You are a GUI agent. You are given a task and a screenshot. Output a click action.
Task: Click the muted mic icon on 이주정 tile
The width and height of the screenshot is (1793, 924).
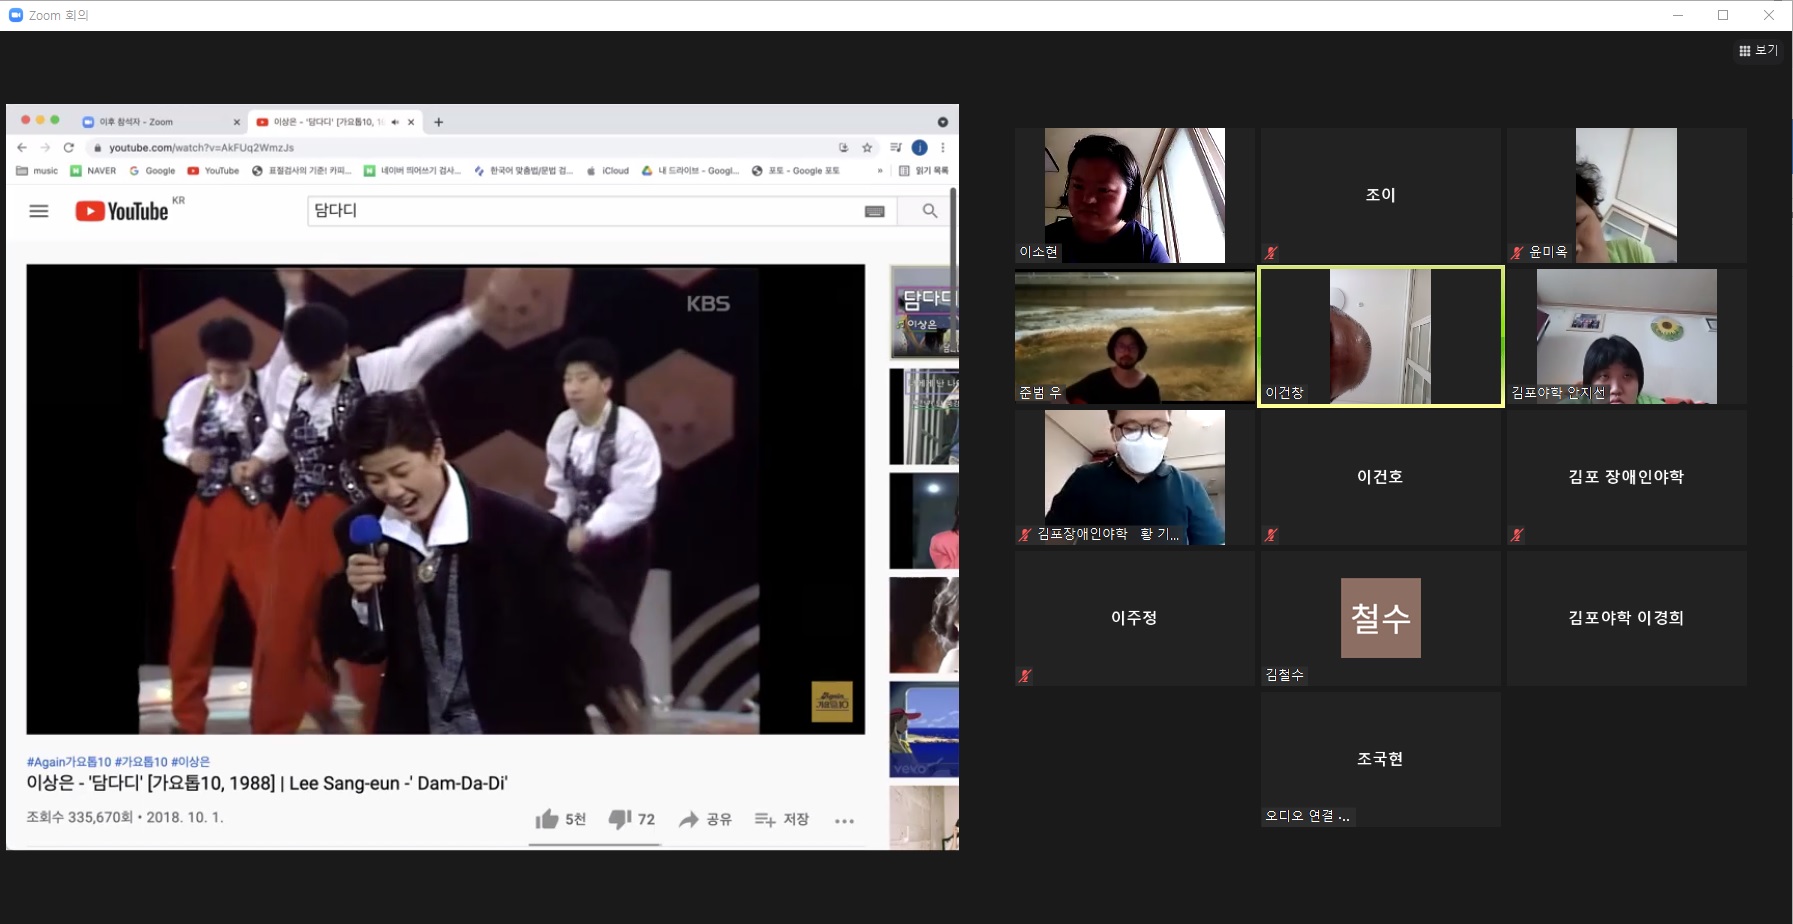click(x=1025, y=676)
